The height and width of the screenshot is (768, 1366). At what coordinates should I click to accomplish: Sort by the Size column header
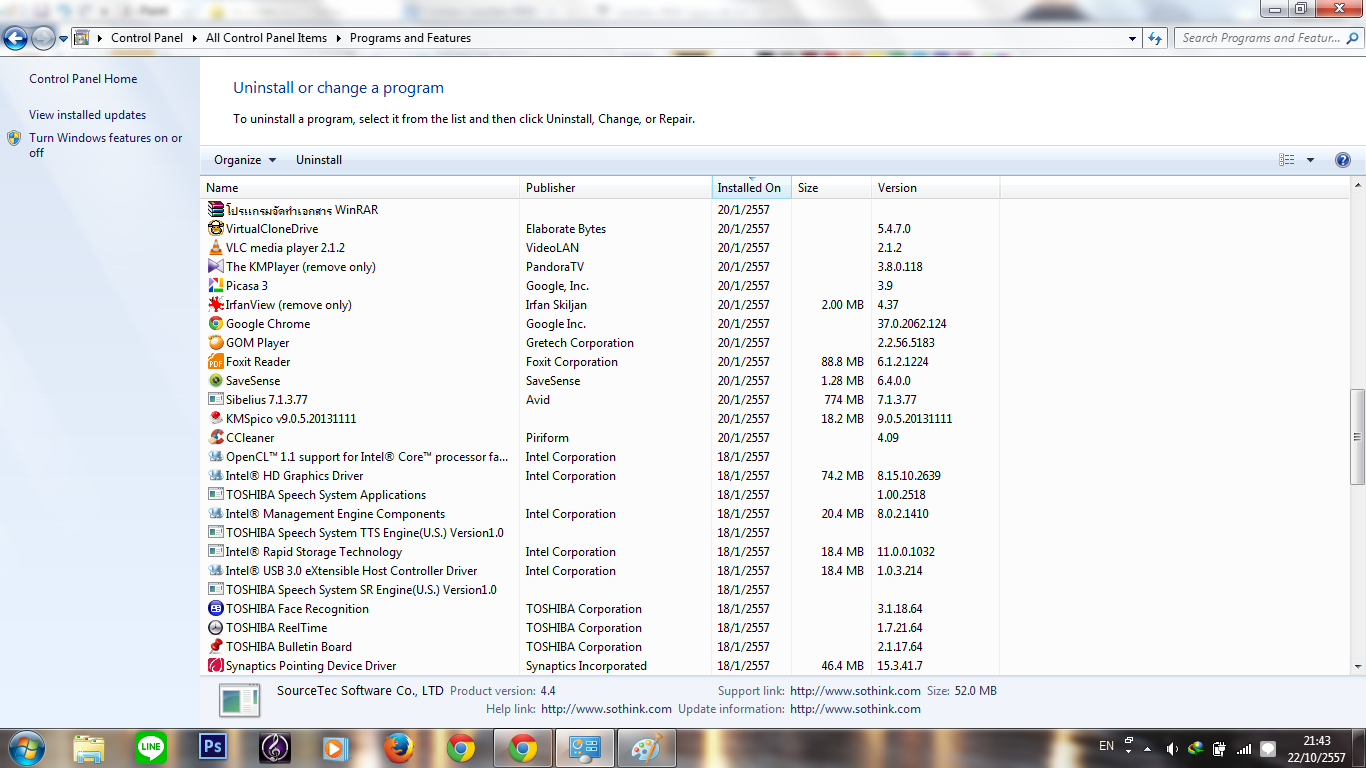832,188
